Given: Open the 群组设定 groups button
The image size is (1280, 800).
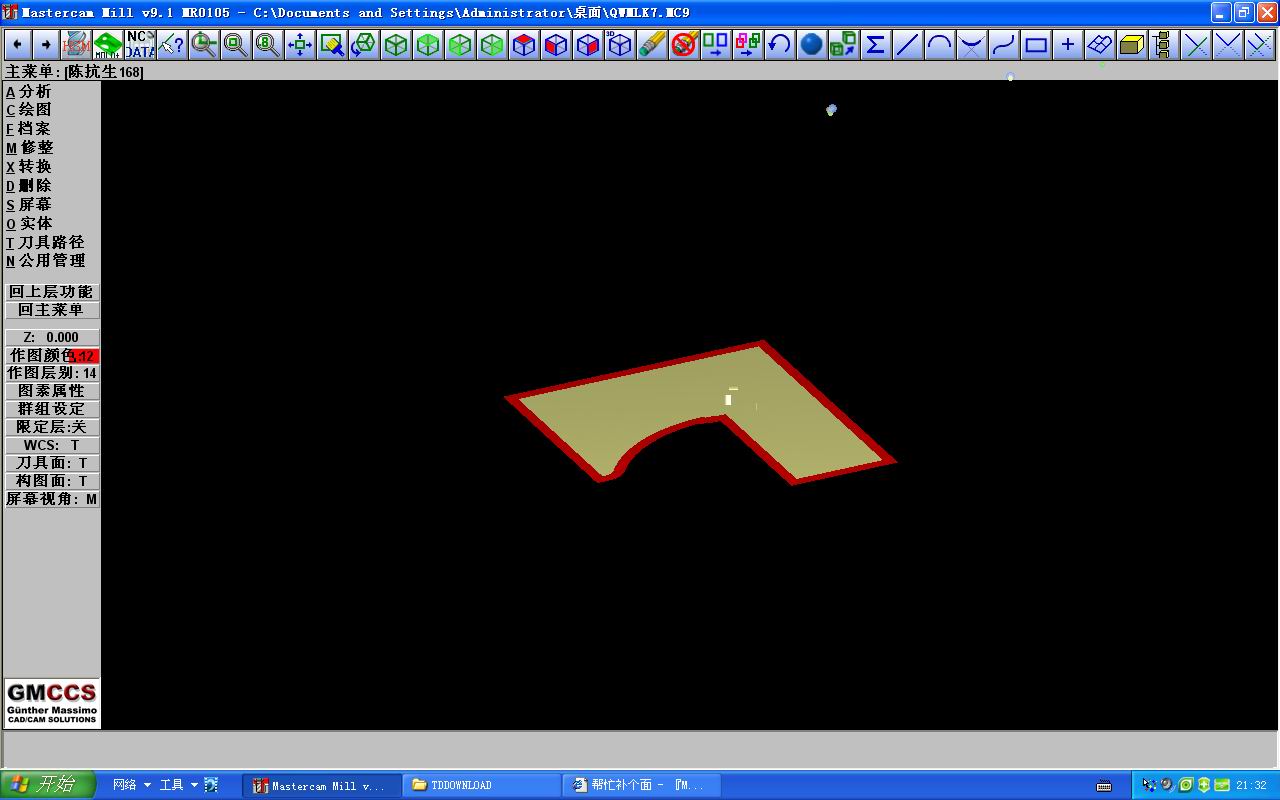Looking at the screenshot, I should coord(51,409).
